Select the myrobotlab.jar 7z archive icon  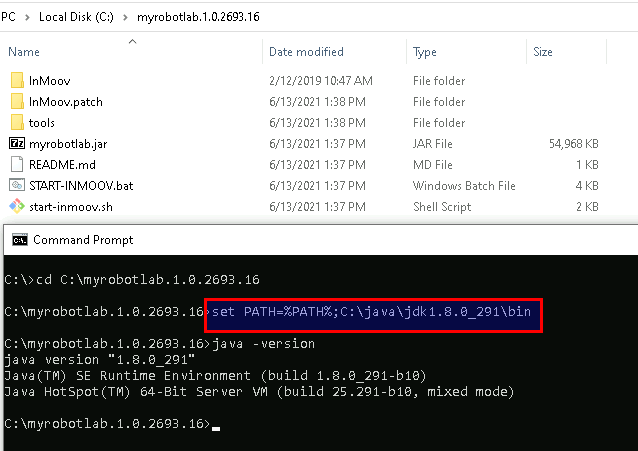(x=17, y=143)
